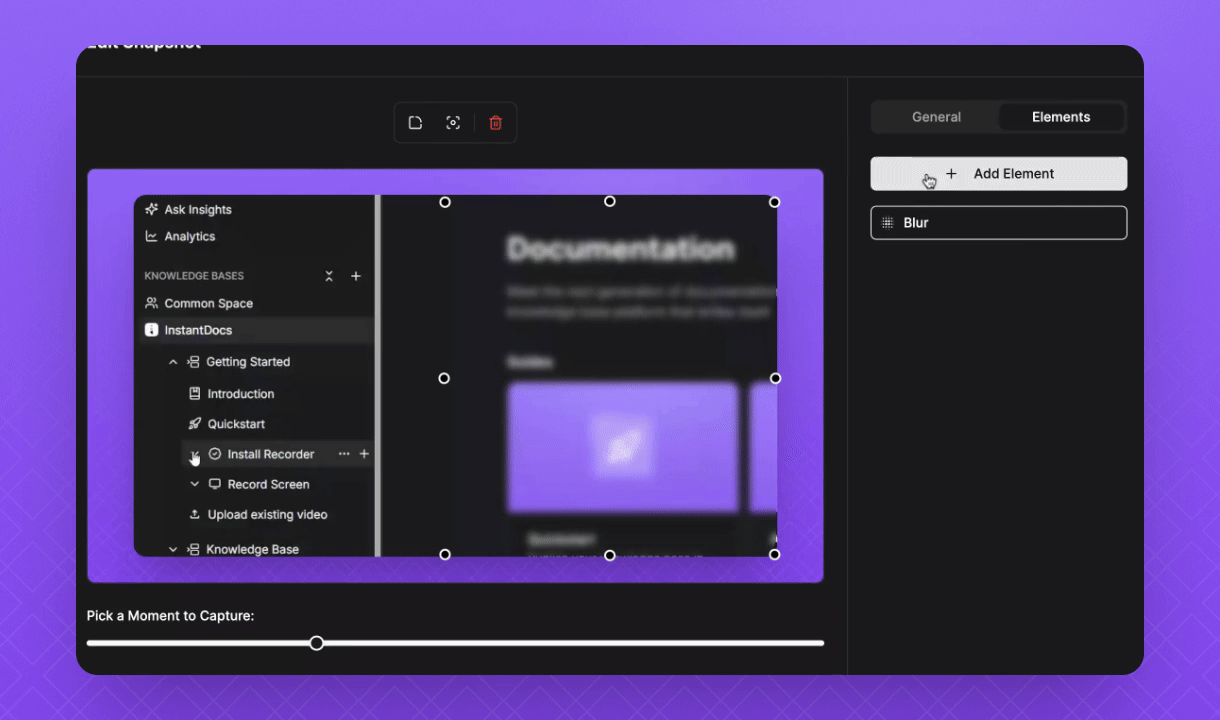
Task: Add a subpage under Install Recorder
Action: coord(364,454)
